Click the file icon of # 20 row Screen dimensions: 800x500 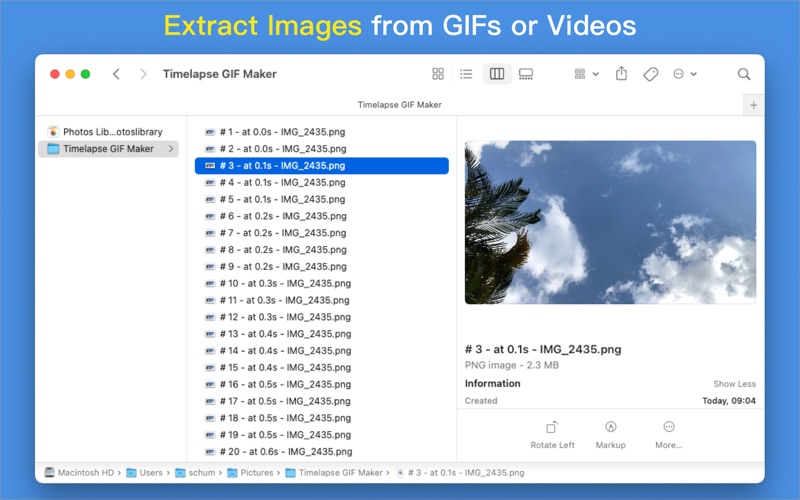click(x=210, y=452)
